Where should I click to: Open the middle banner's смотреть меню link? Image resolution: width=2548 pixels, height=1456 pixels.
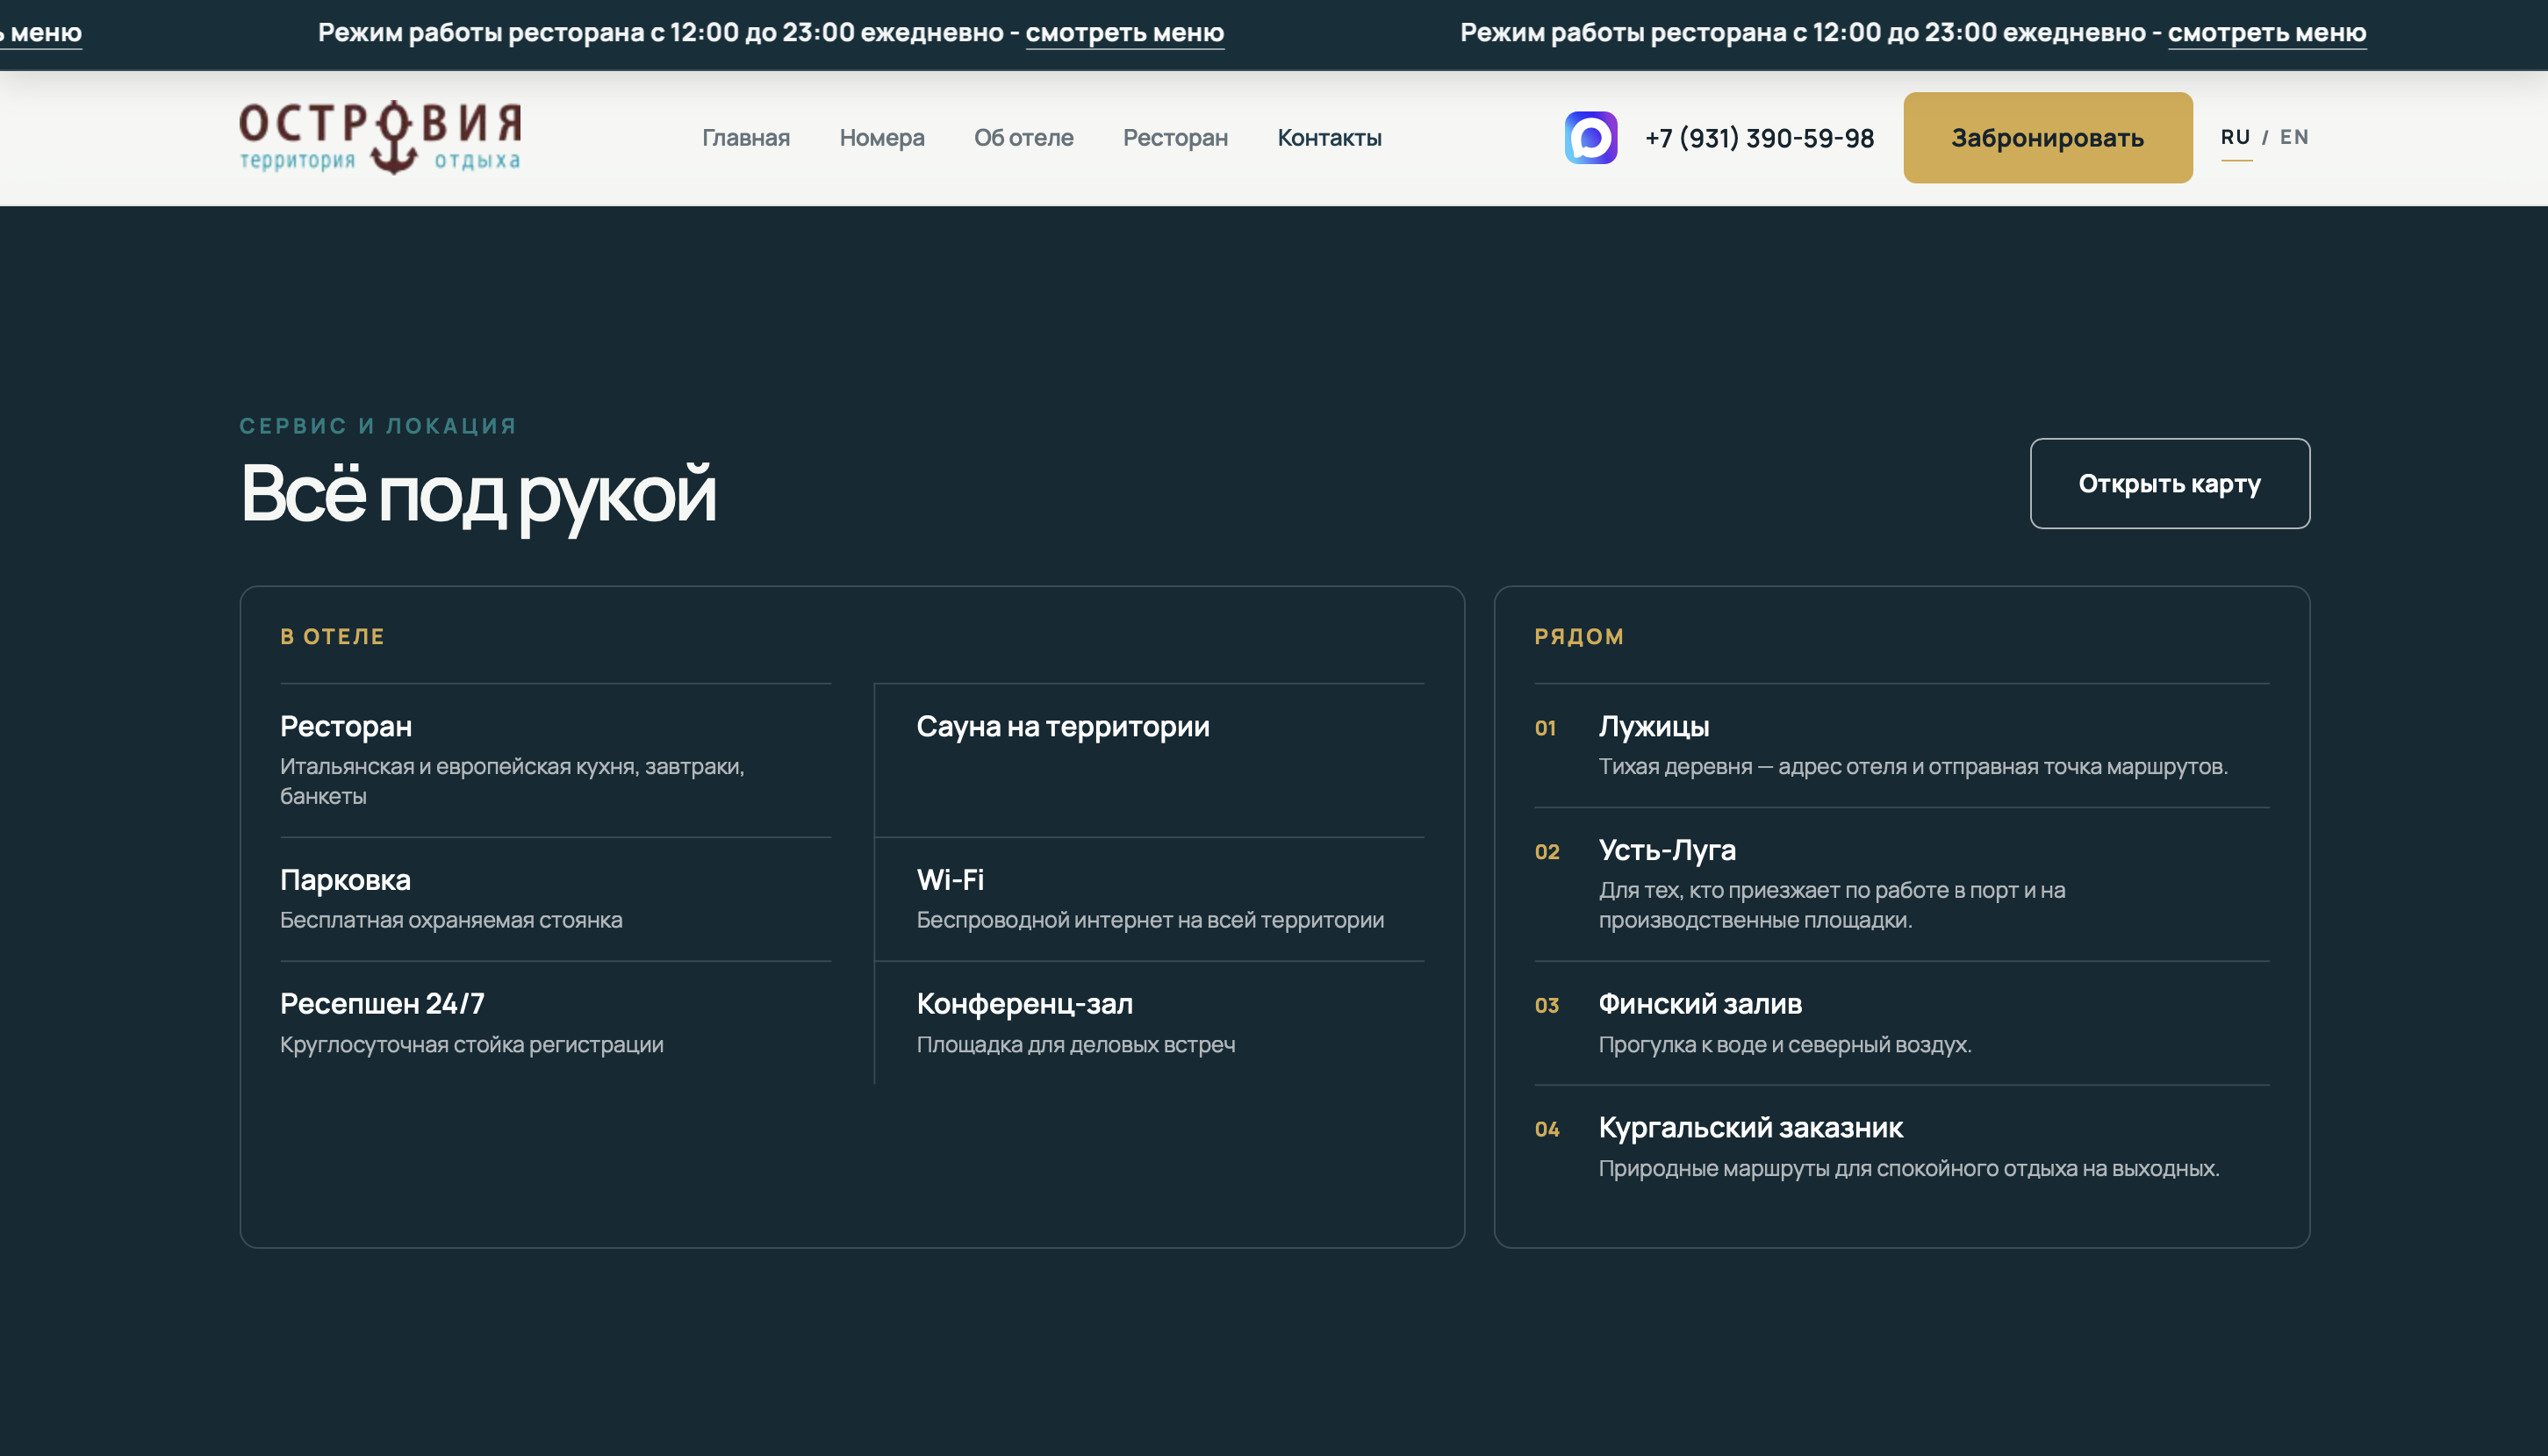click(x=1125, y=33)
